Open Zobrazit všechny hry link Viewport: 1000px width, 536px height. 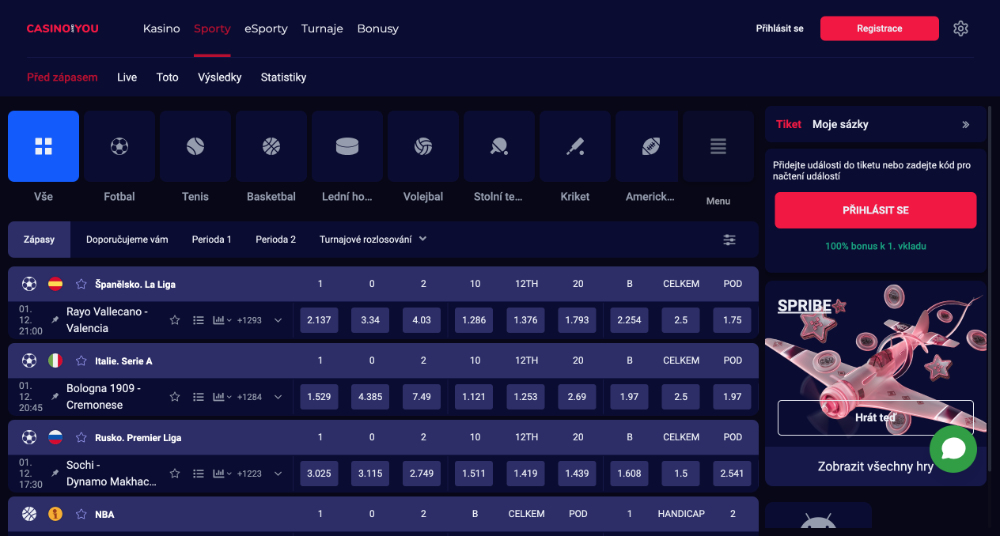click(875, 466)
